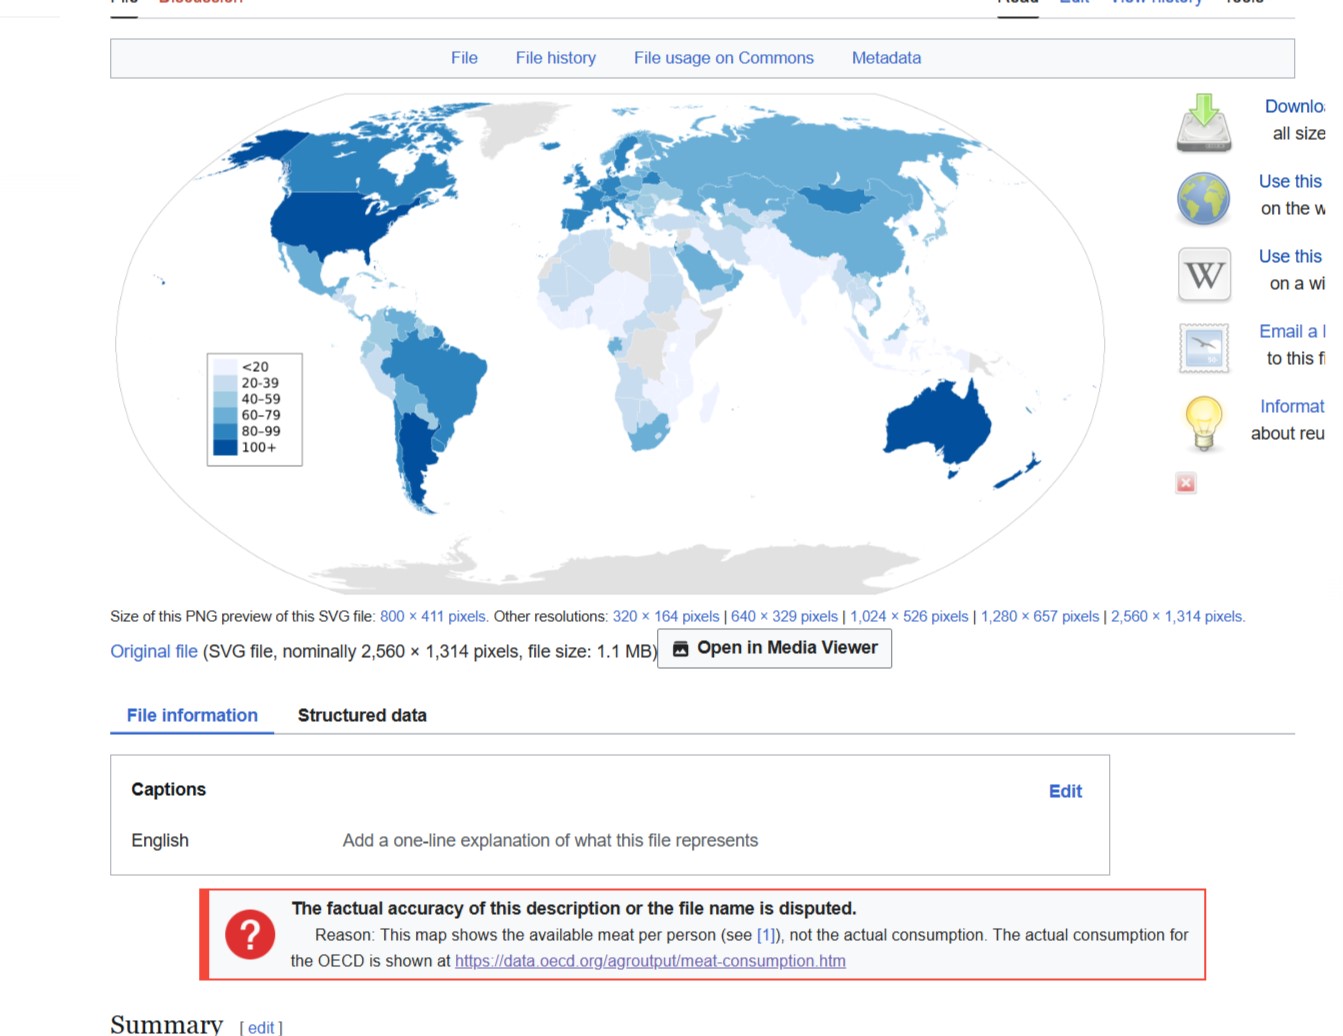Go to File usage on Commons
Viewport: 1343px width, 1036px height.
coord(724,58)
